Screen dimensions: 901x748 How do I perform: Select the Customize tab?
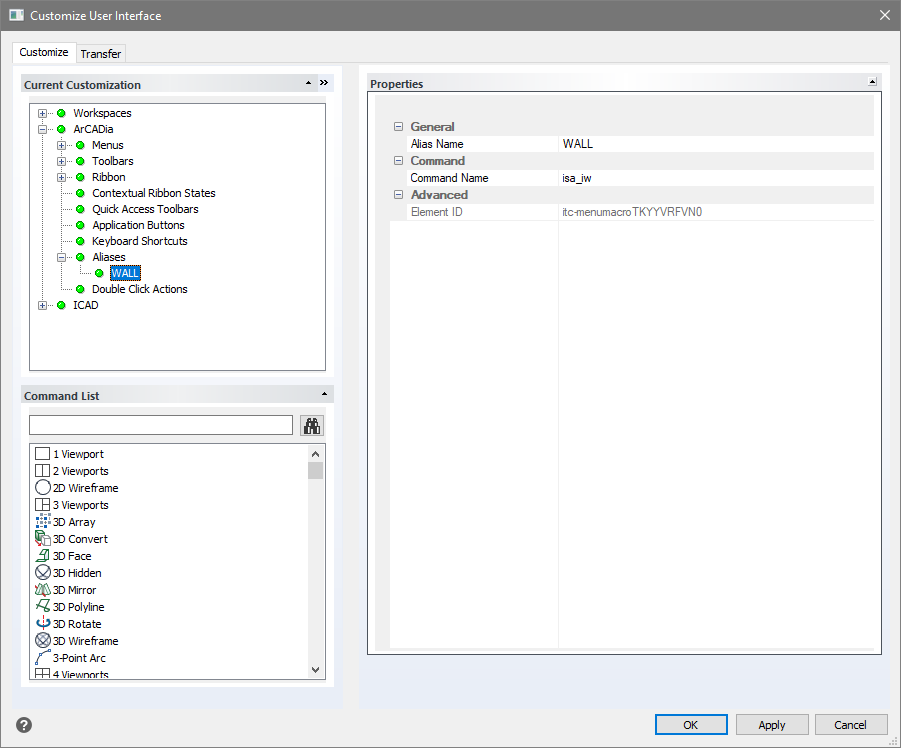point(44,52)
